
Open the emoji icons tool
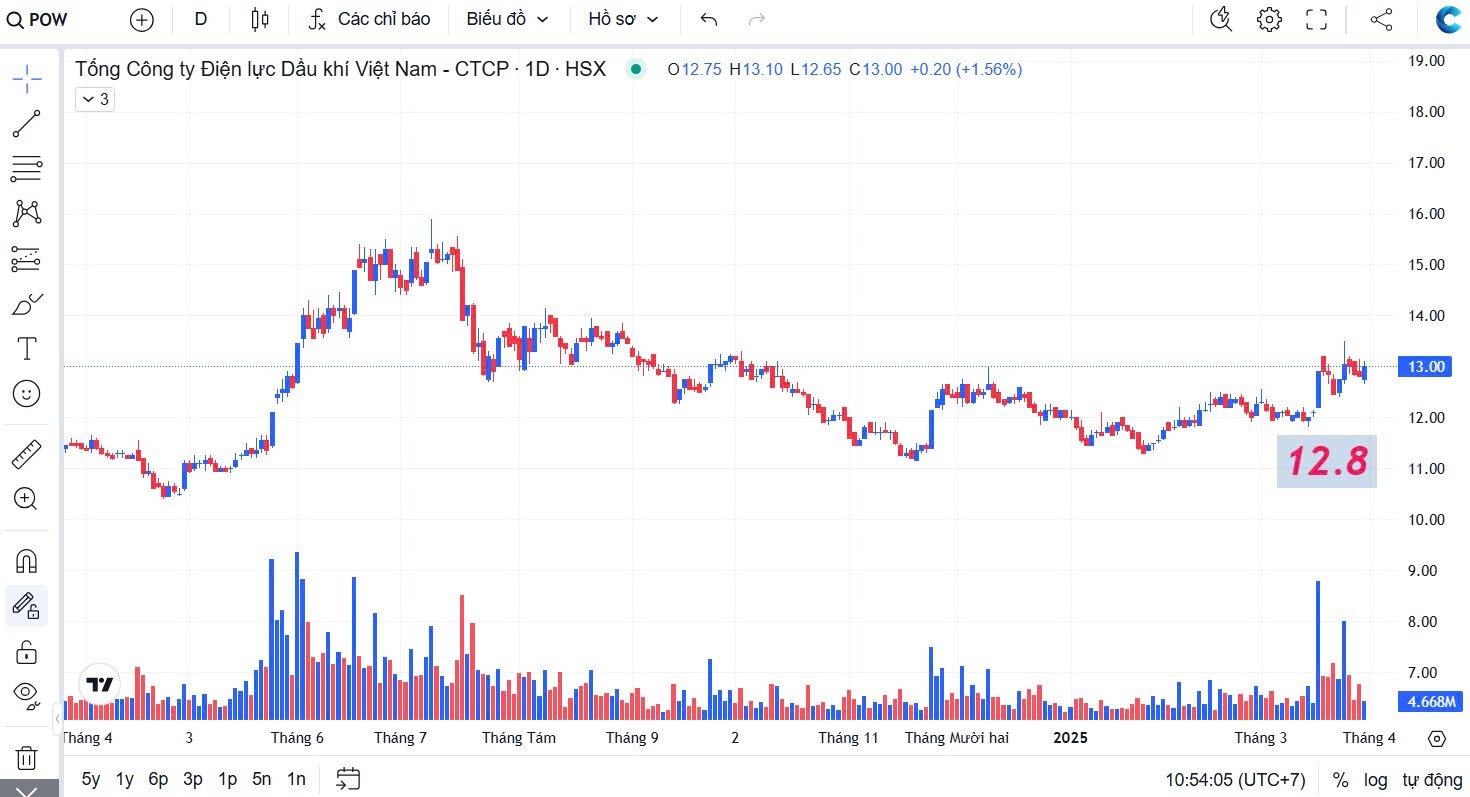[x=27, y=394]
